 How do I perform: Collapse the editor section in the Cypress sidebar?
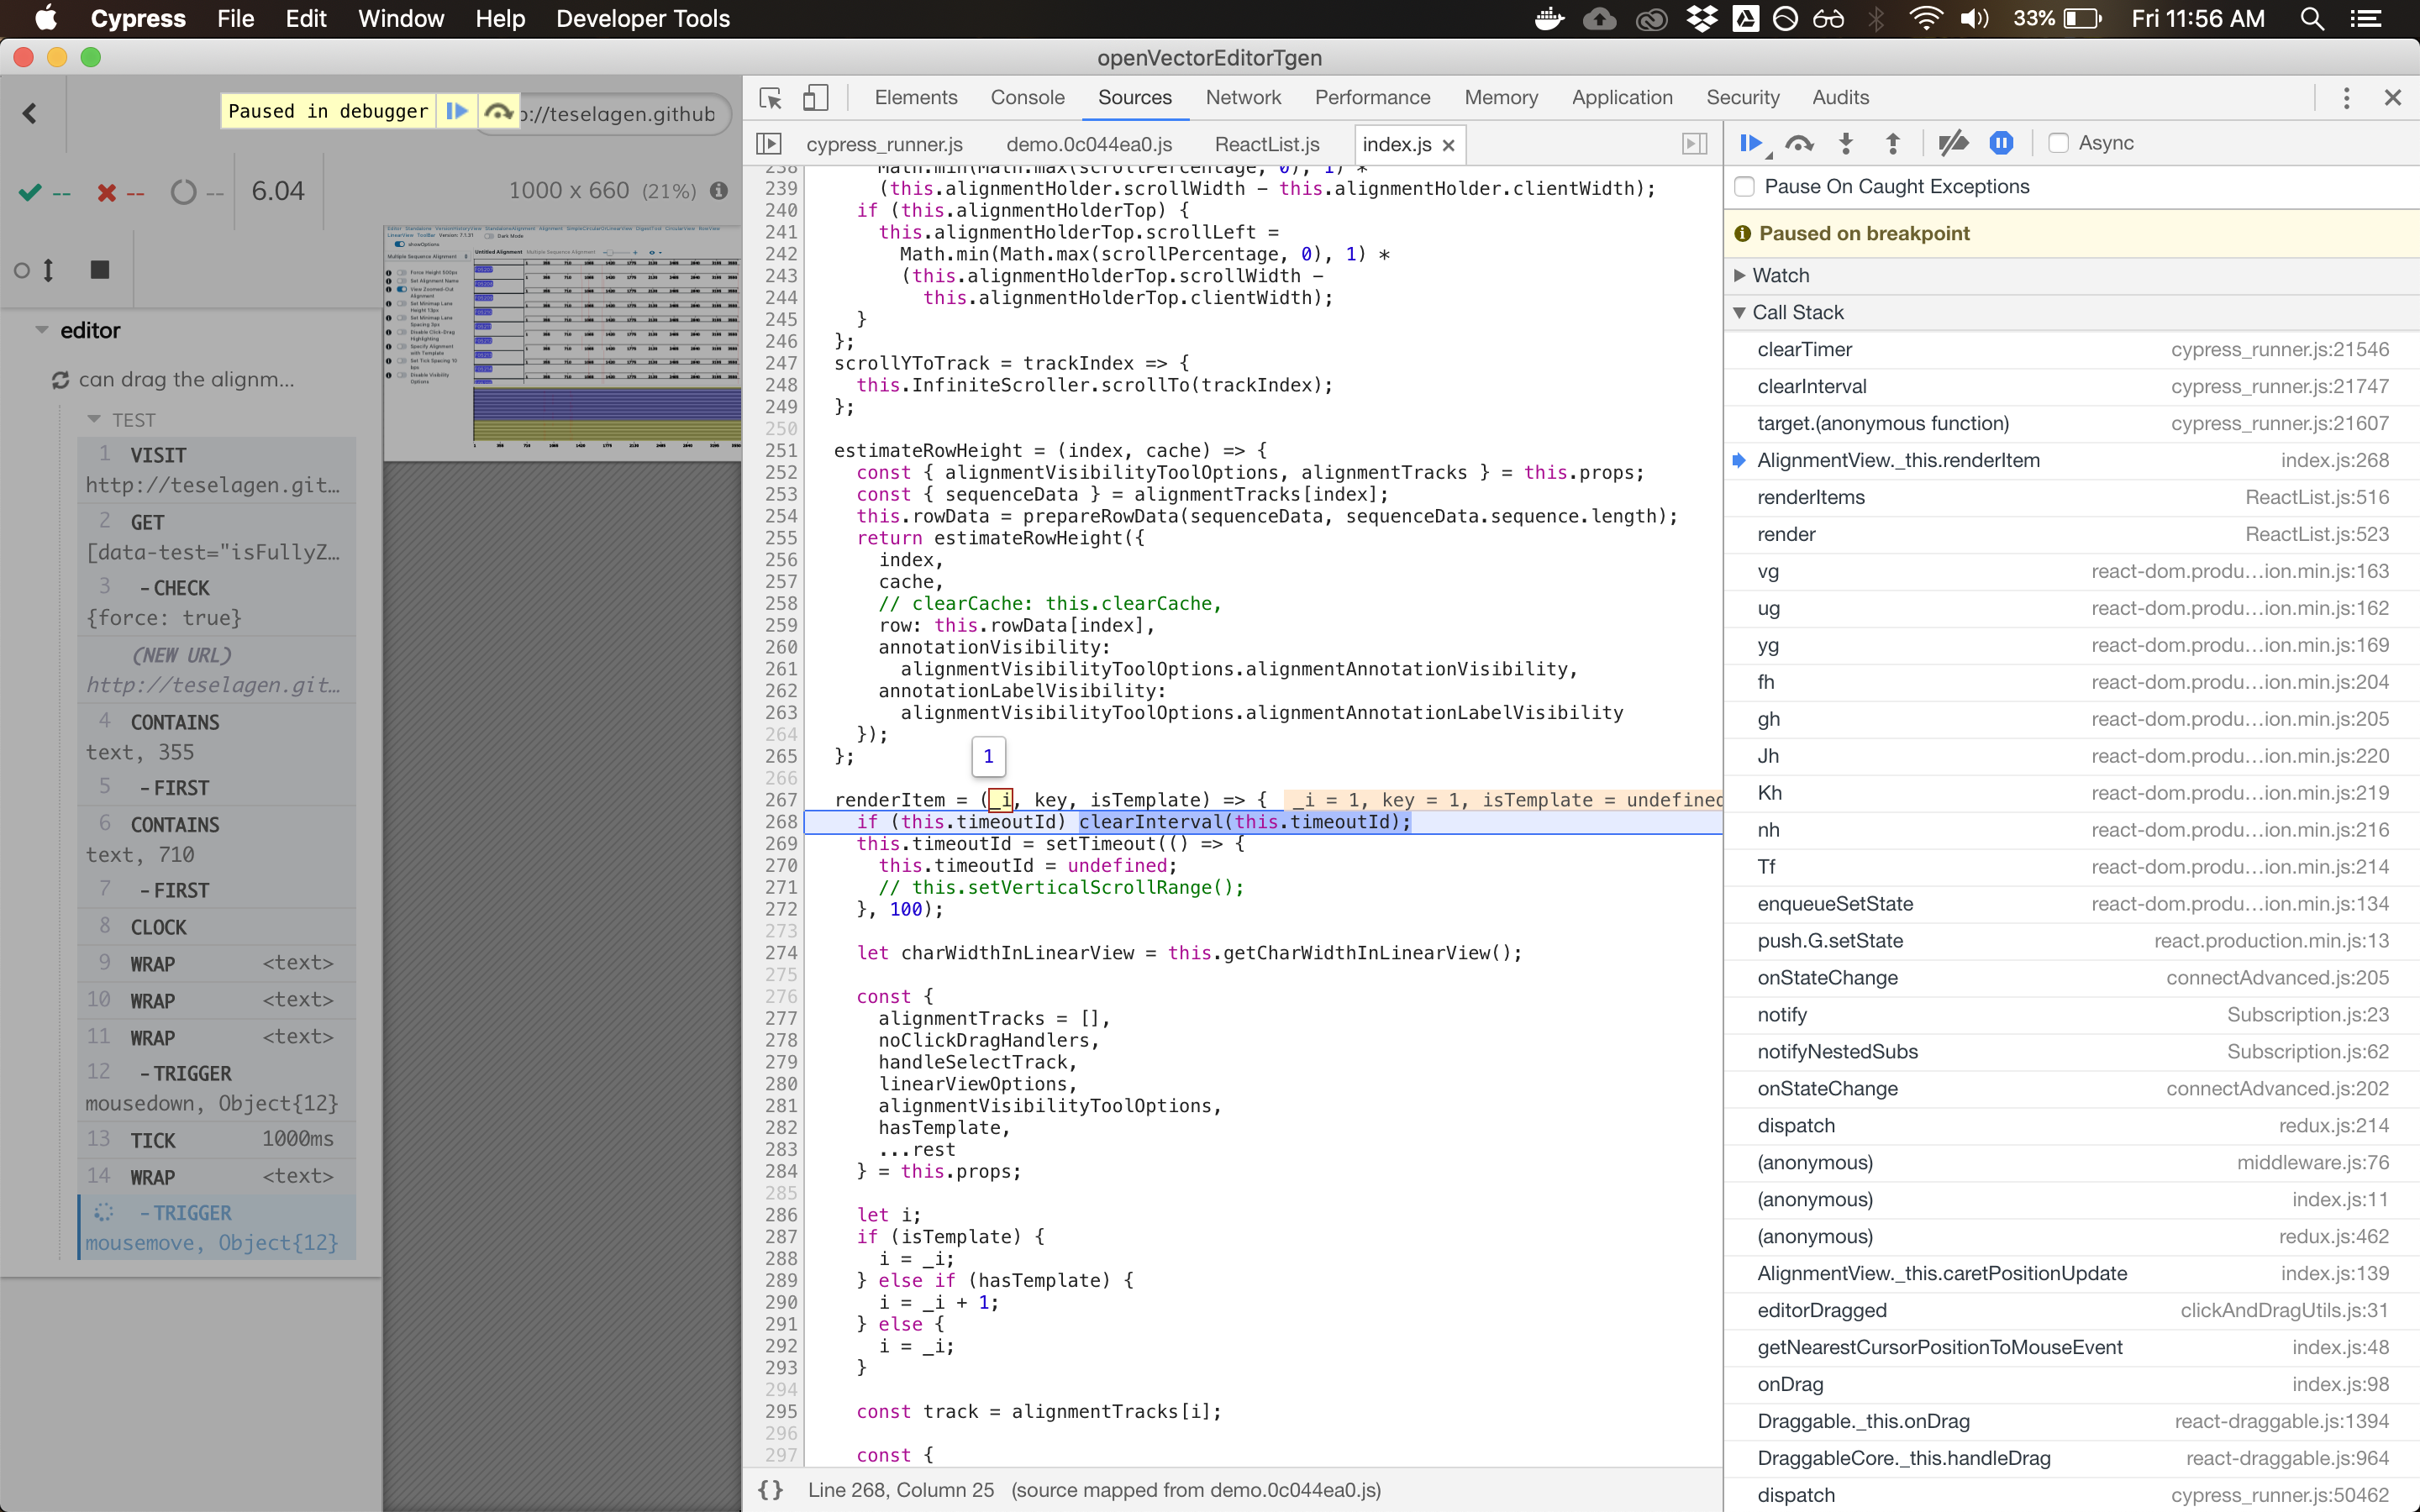click(40, 330)
